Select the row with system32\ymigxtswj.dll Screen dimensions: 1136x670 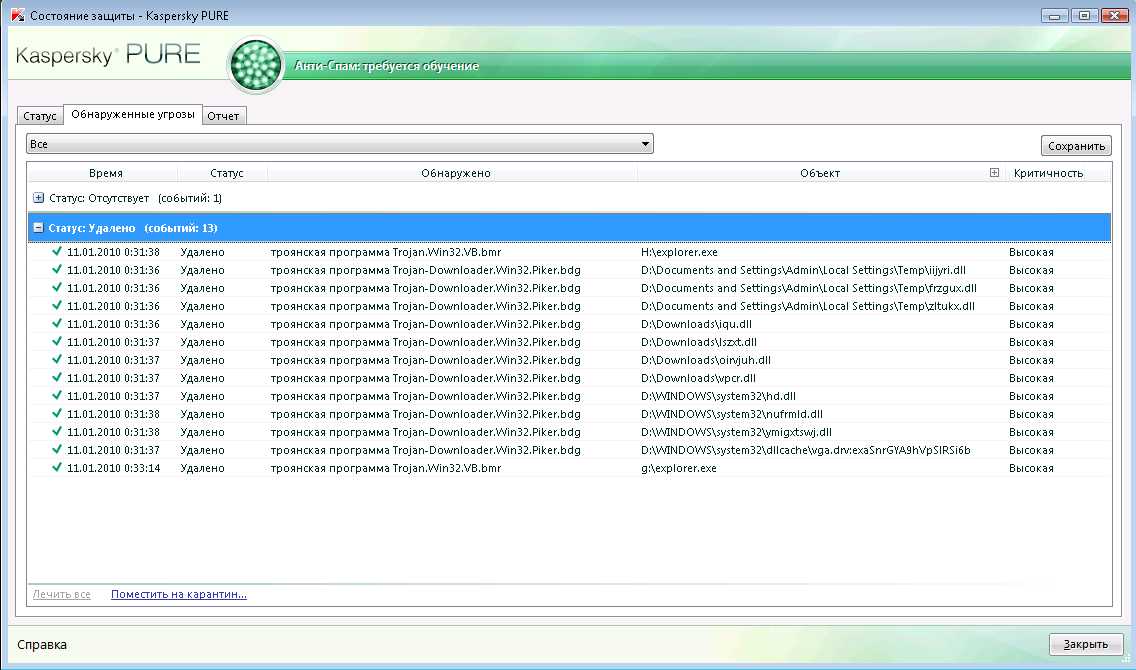tap(569, 432)
